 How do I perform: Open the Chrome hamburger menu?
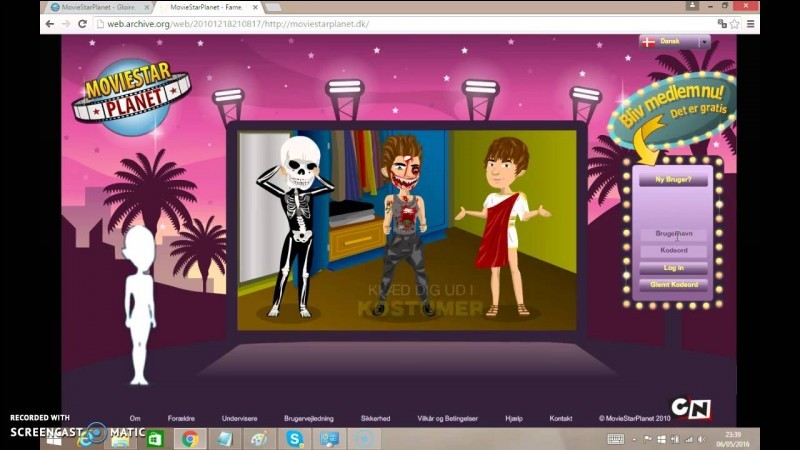pyautogui.click(x=751, y=24)
